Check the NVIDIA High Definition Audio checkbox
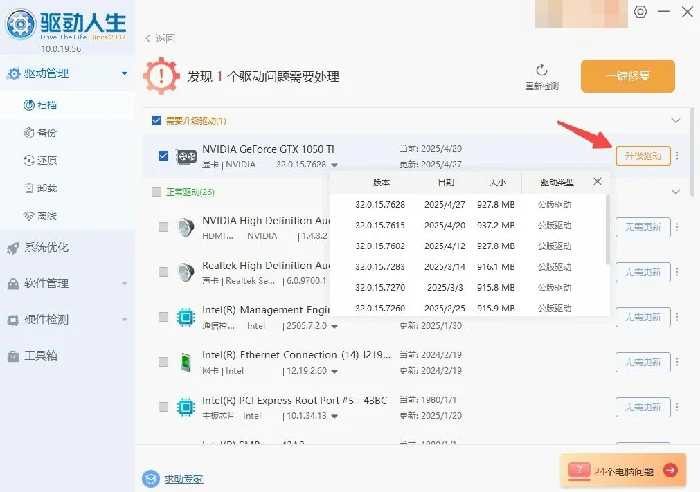Viewport: 700px width, 492px height. pyautogui.click(x=163, y=227)
